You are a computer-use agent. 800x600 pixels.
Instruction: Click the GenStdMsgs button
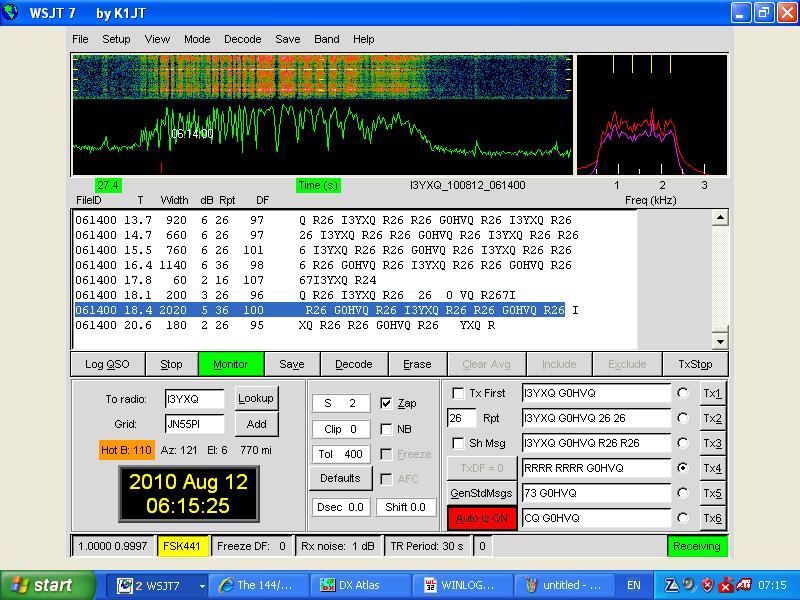click(x=481, y=493)
